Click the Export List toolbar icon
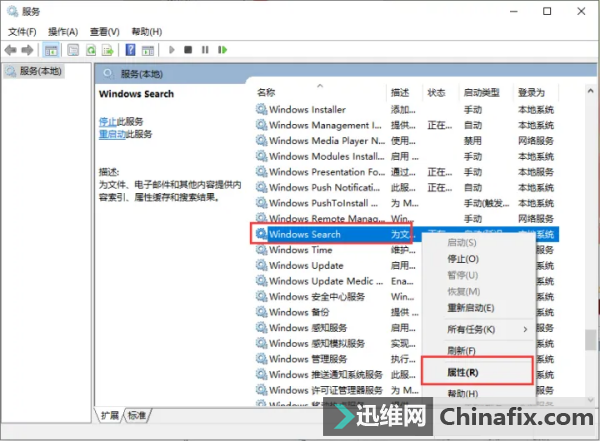This screenshot has width=600, height=441. (108, 50)
